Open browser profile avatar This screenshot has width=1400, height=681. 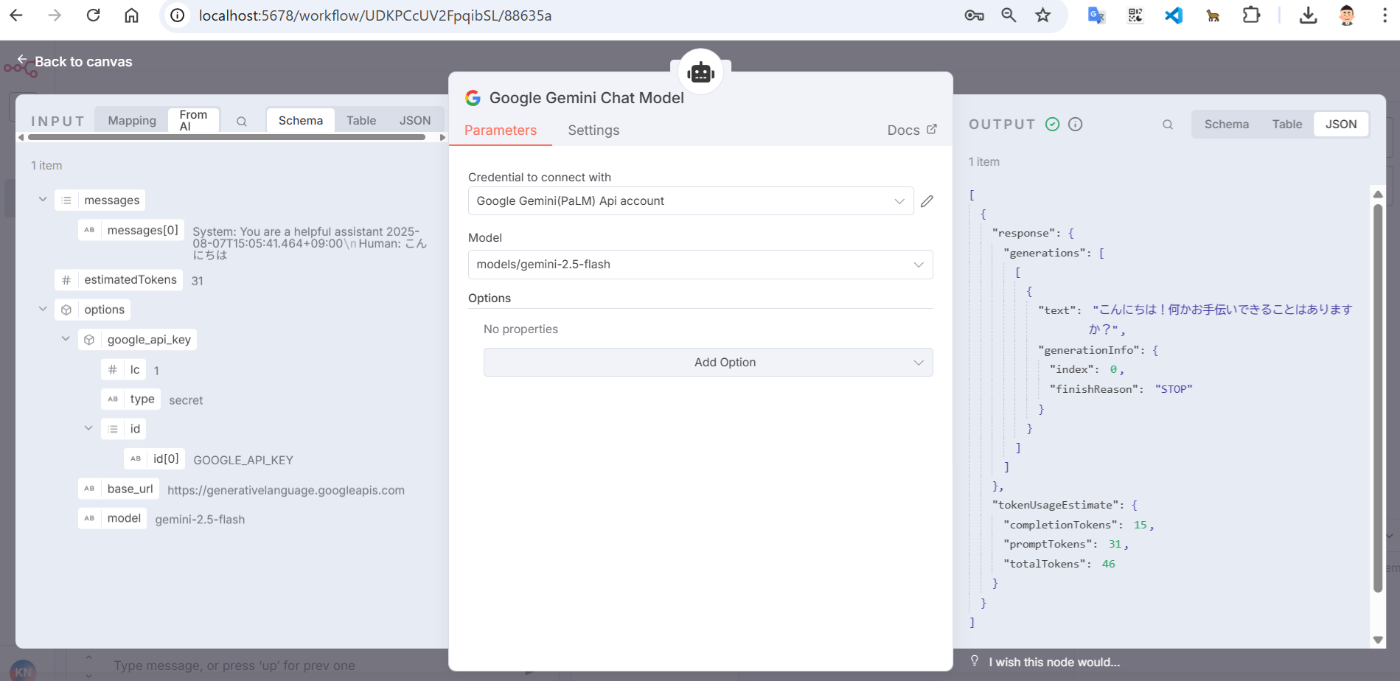(1347, 15)
